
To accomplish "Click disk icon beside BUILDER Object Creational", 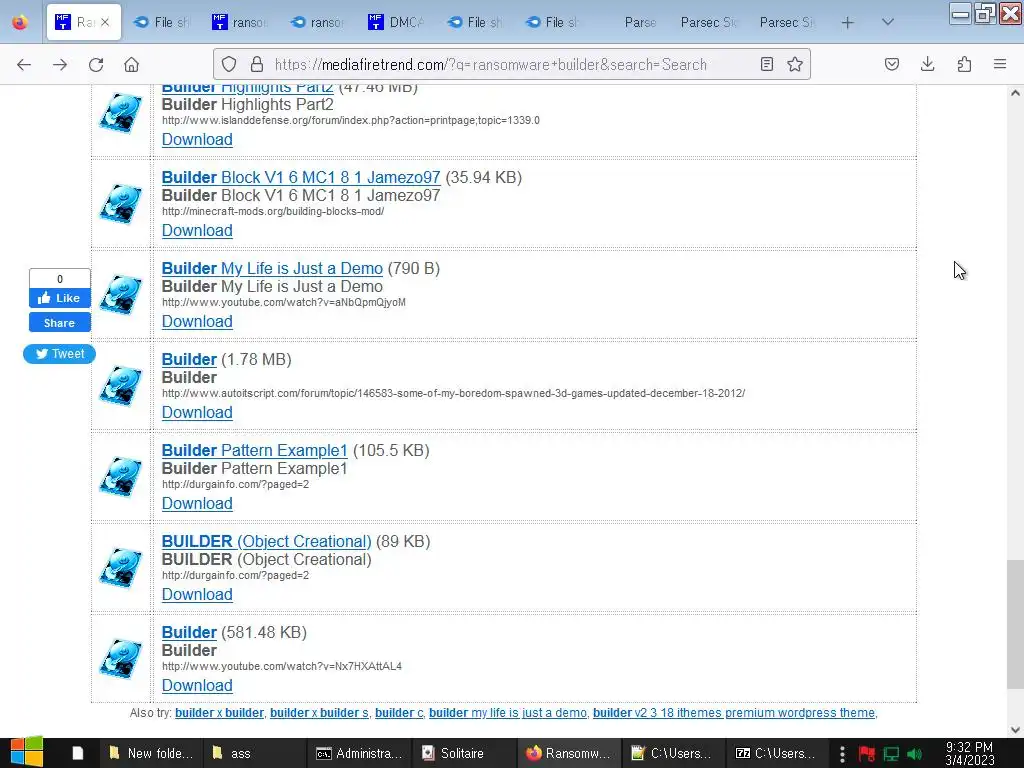I will pos(121,568).
